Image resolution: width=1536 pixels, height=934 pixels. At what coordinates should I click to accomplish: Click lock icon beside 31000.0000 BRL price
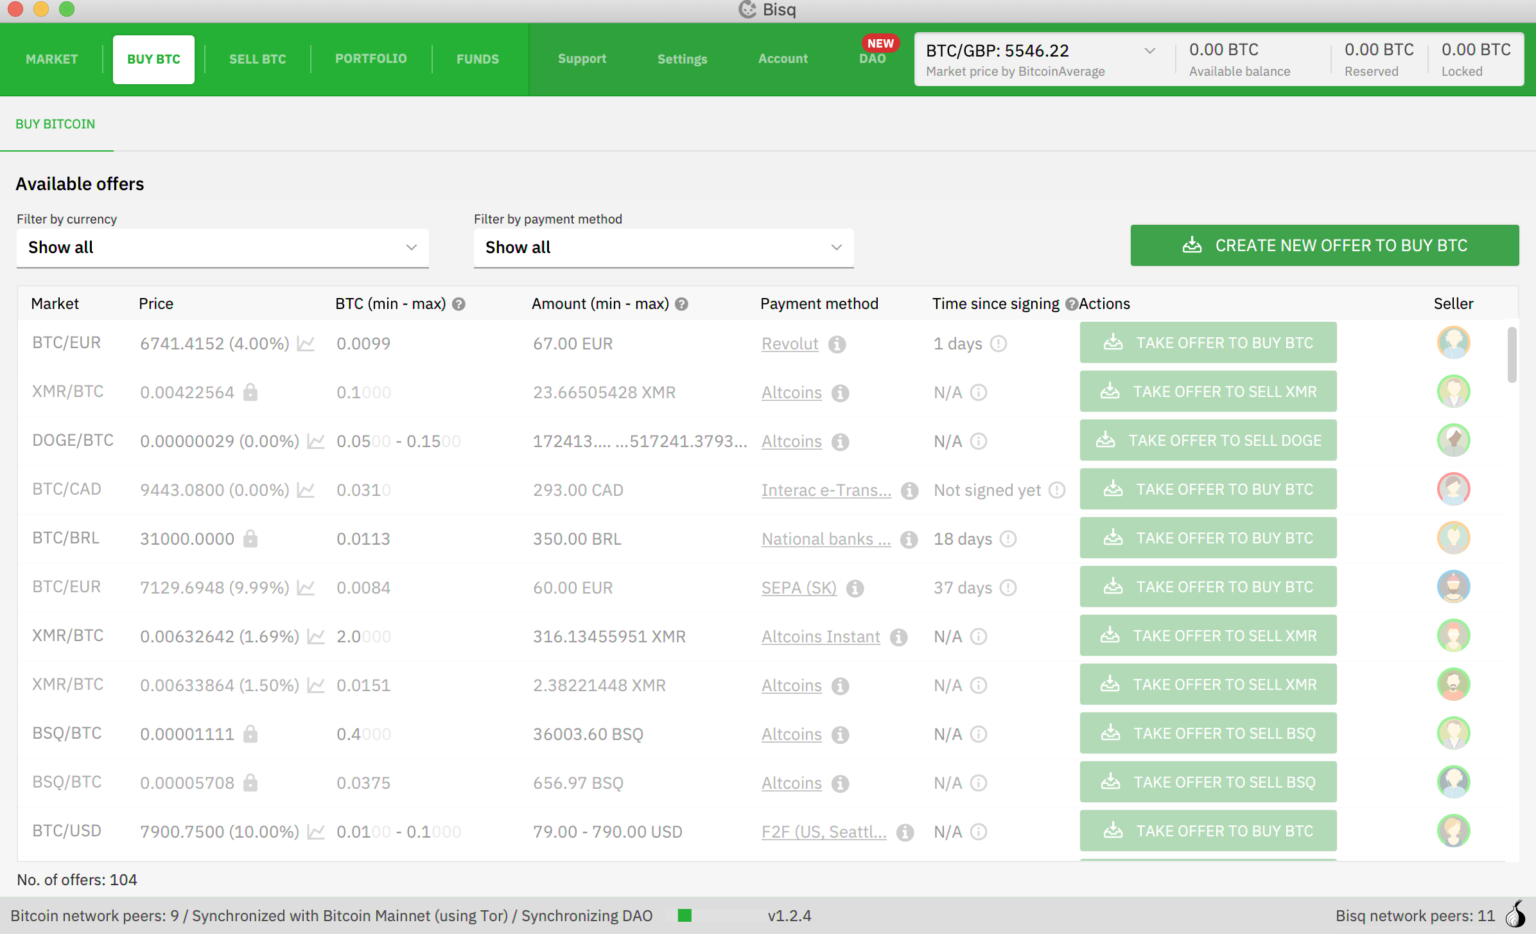click(x=251, y=538)
